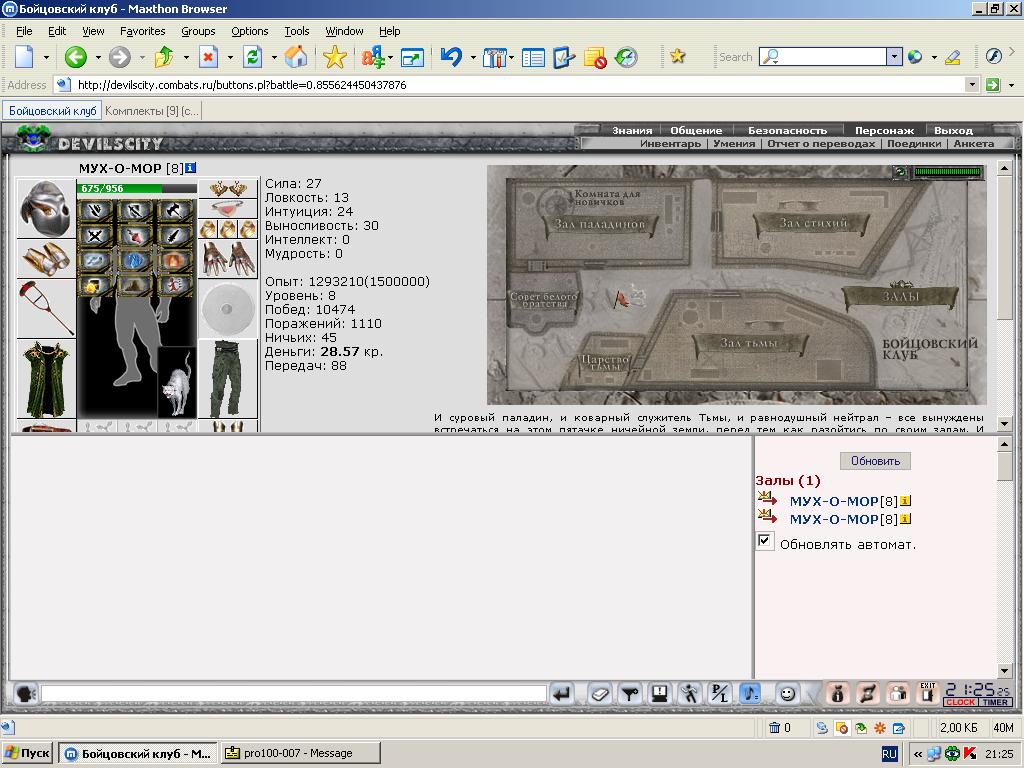Open the 'Инвентарь' link
Image resolution: width=1024 pixels, height=768 pixels.
(670, 144)
